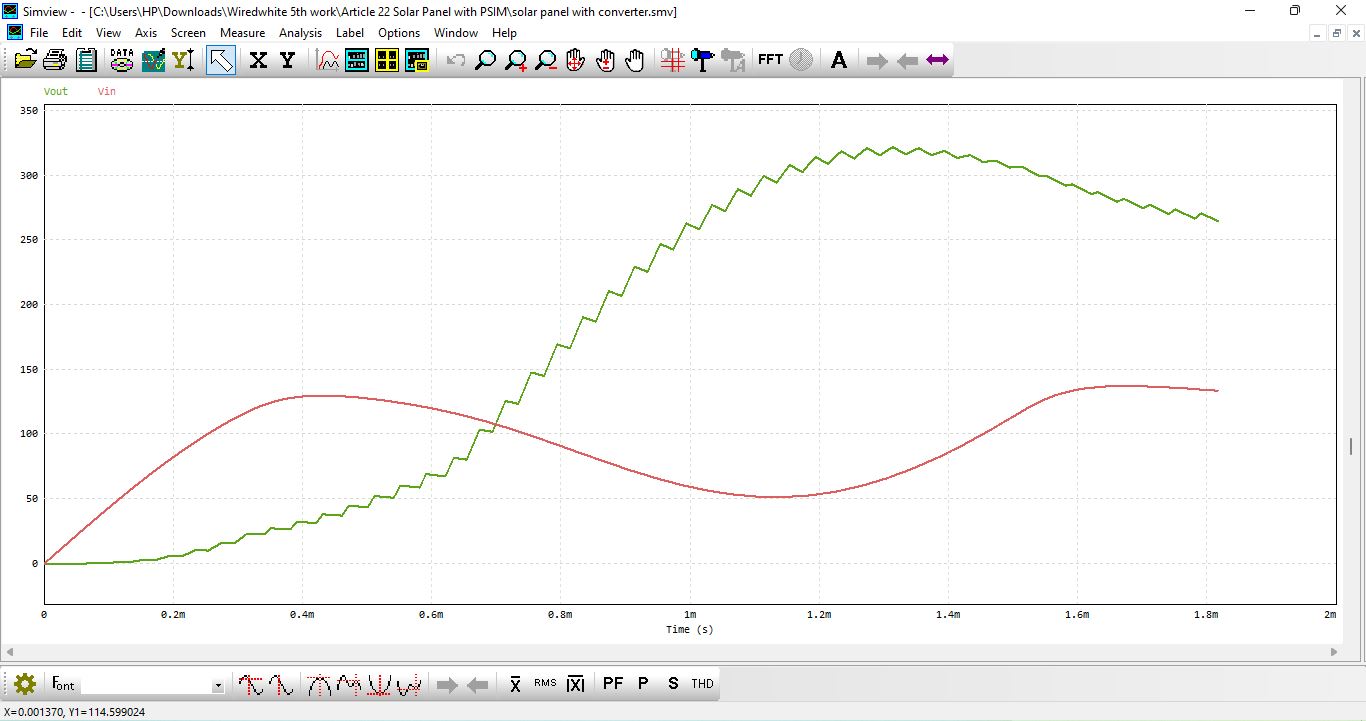Click the X axis settings icon

click(258, 60)
